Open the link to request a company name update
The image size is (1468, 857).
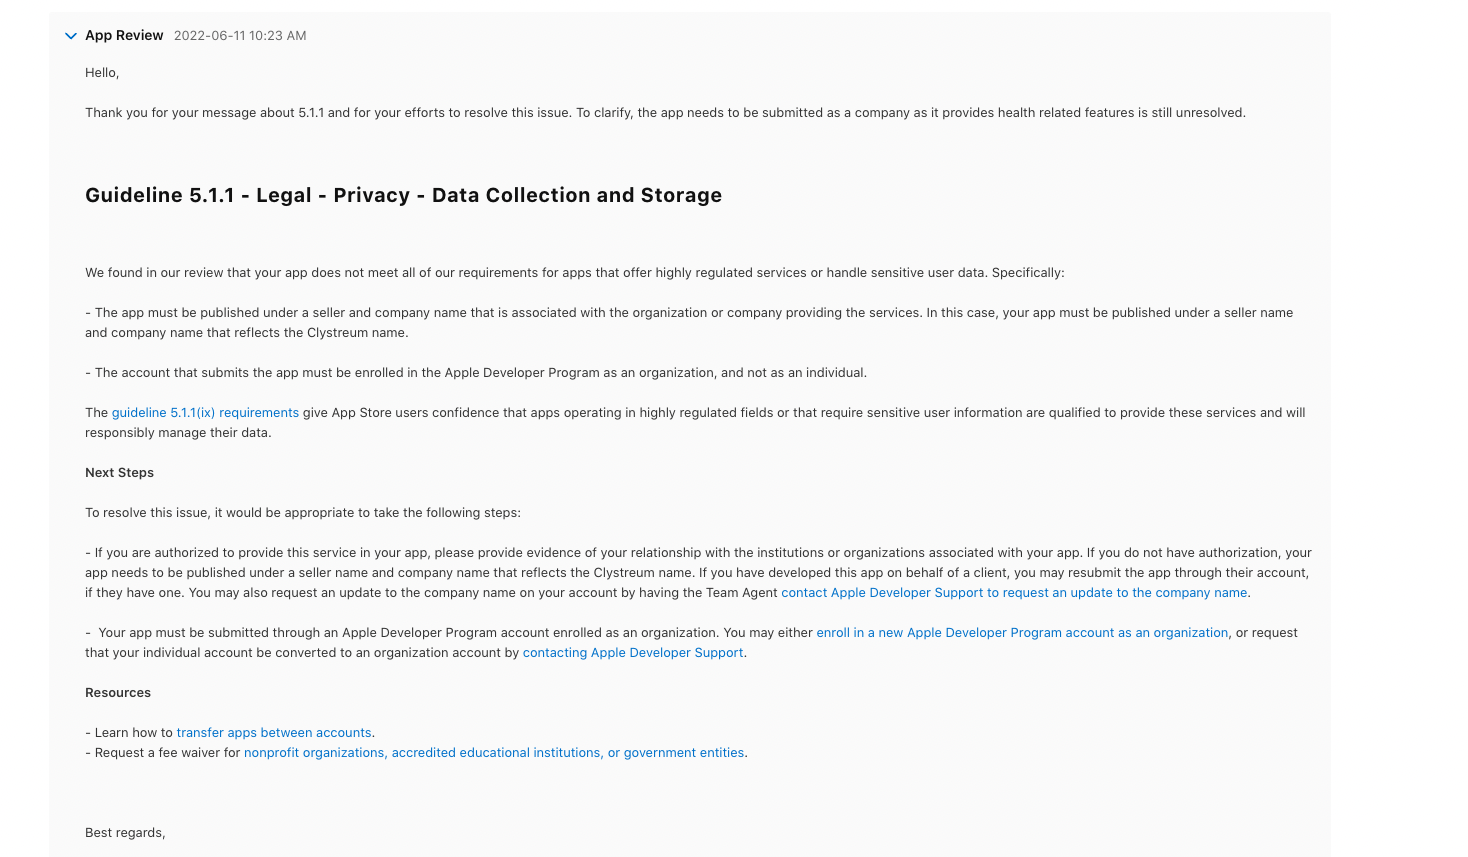point(1014,593)
